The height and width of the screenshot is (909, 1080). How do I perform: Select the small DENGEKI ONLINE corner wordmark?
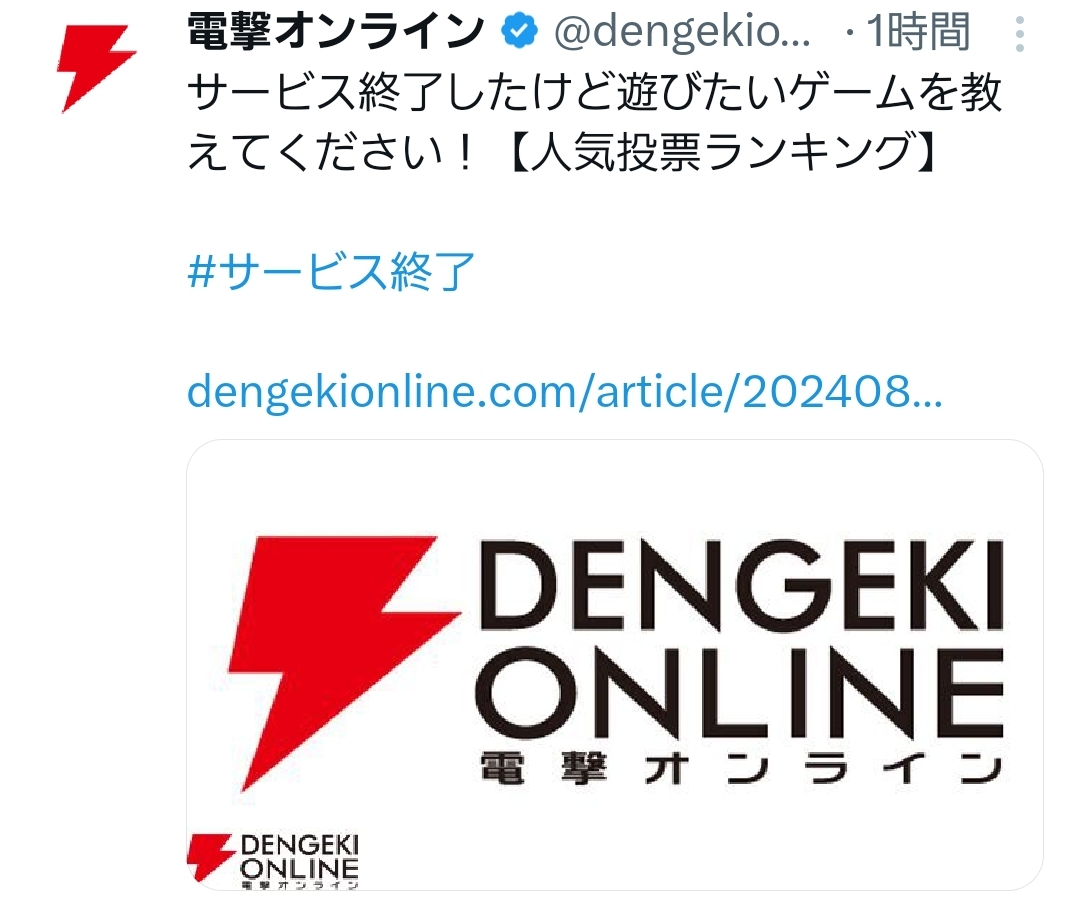pyautogui.click(x=300, y=861)
